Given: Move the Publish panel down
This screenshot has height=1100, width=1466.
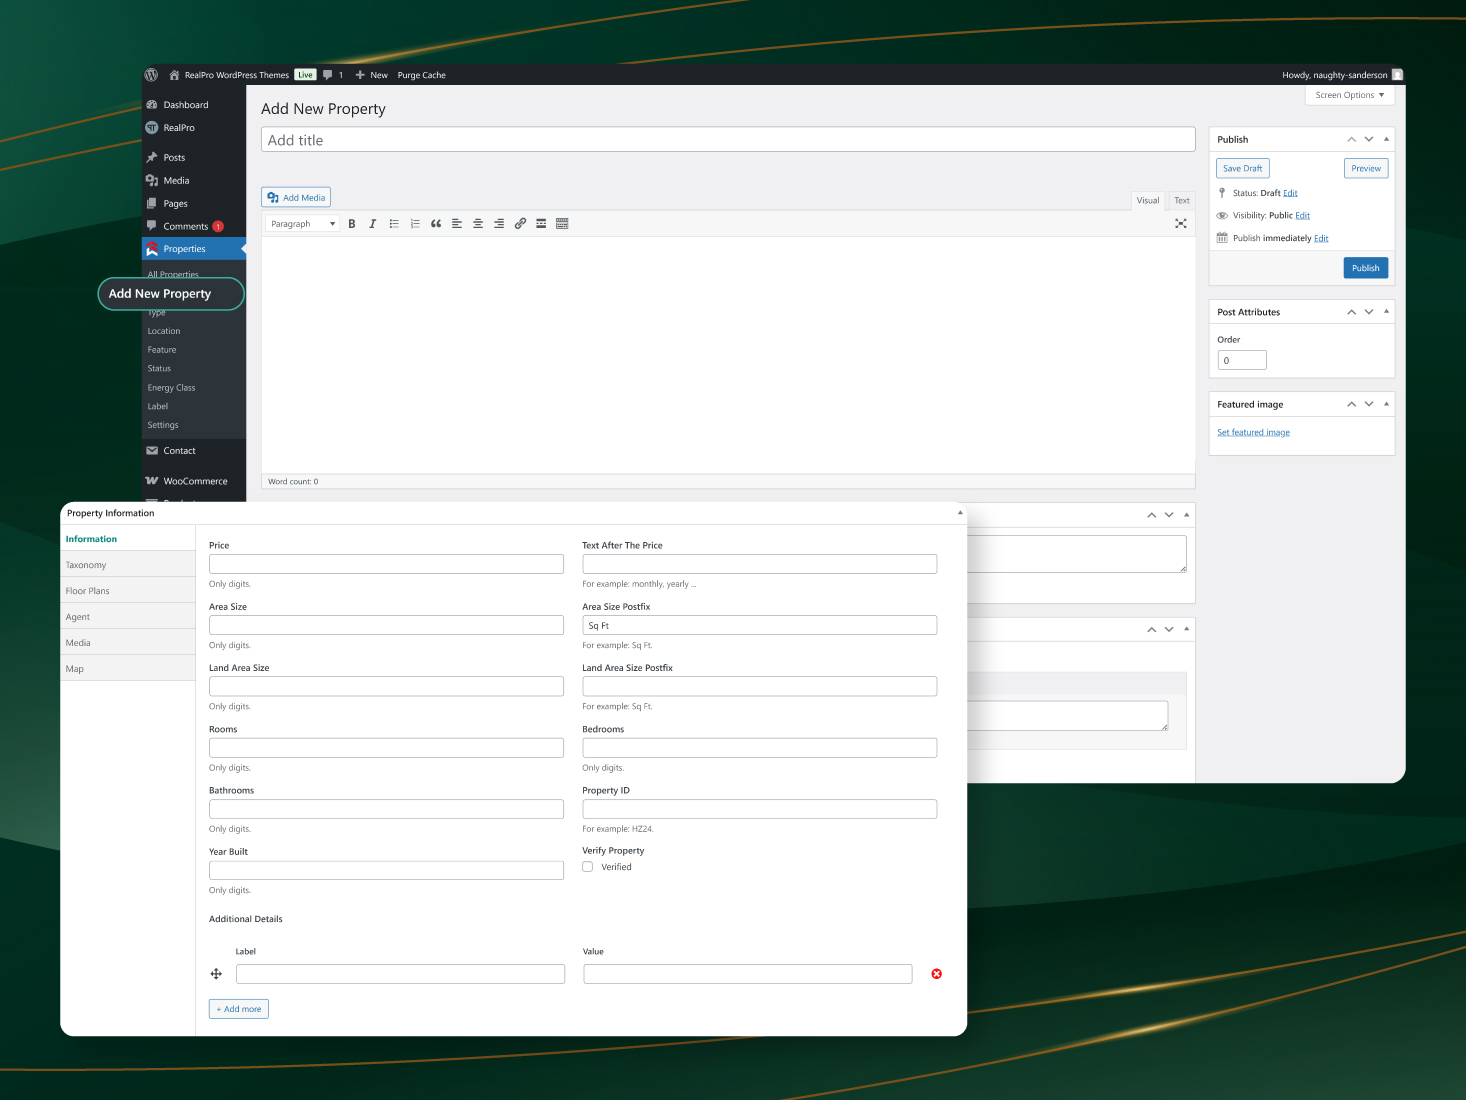Looking at the screenshot, I should [x=1369, y=139].
